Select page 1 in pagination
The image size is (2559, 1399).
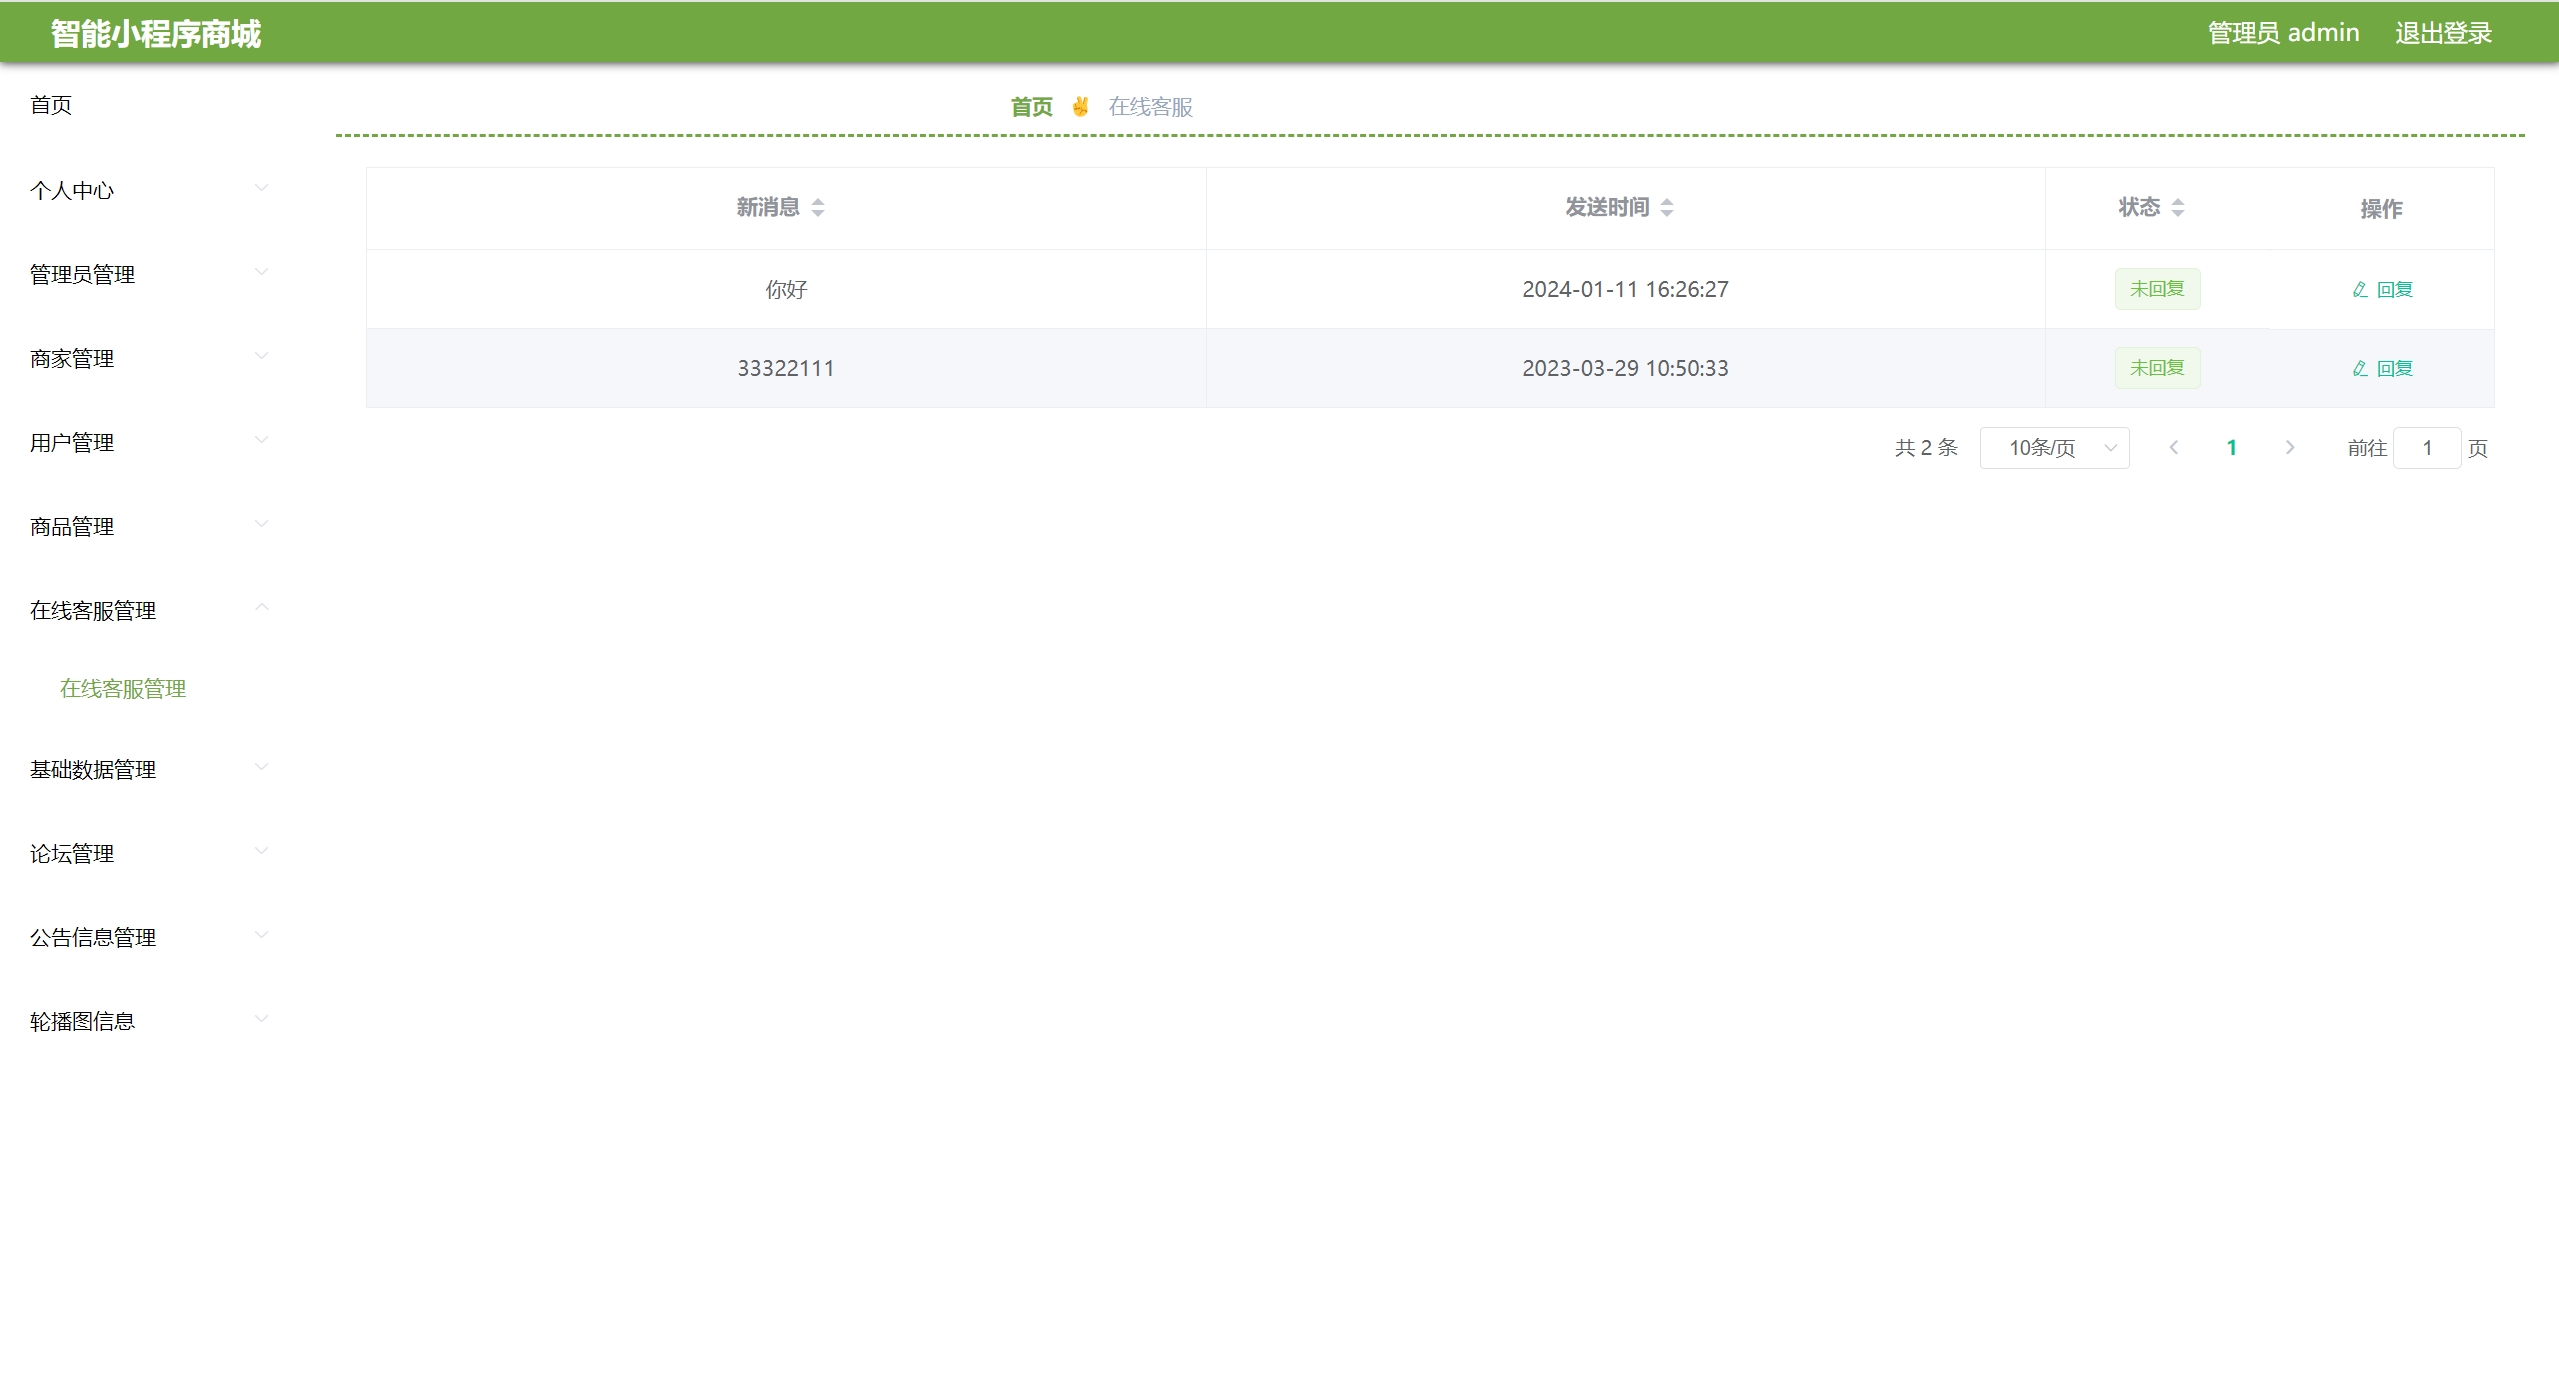2231,447
